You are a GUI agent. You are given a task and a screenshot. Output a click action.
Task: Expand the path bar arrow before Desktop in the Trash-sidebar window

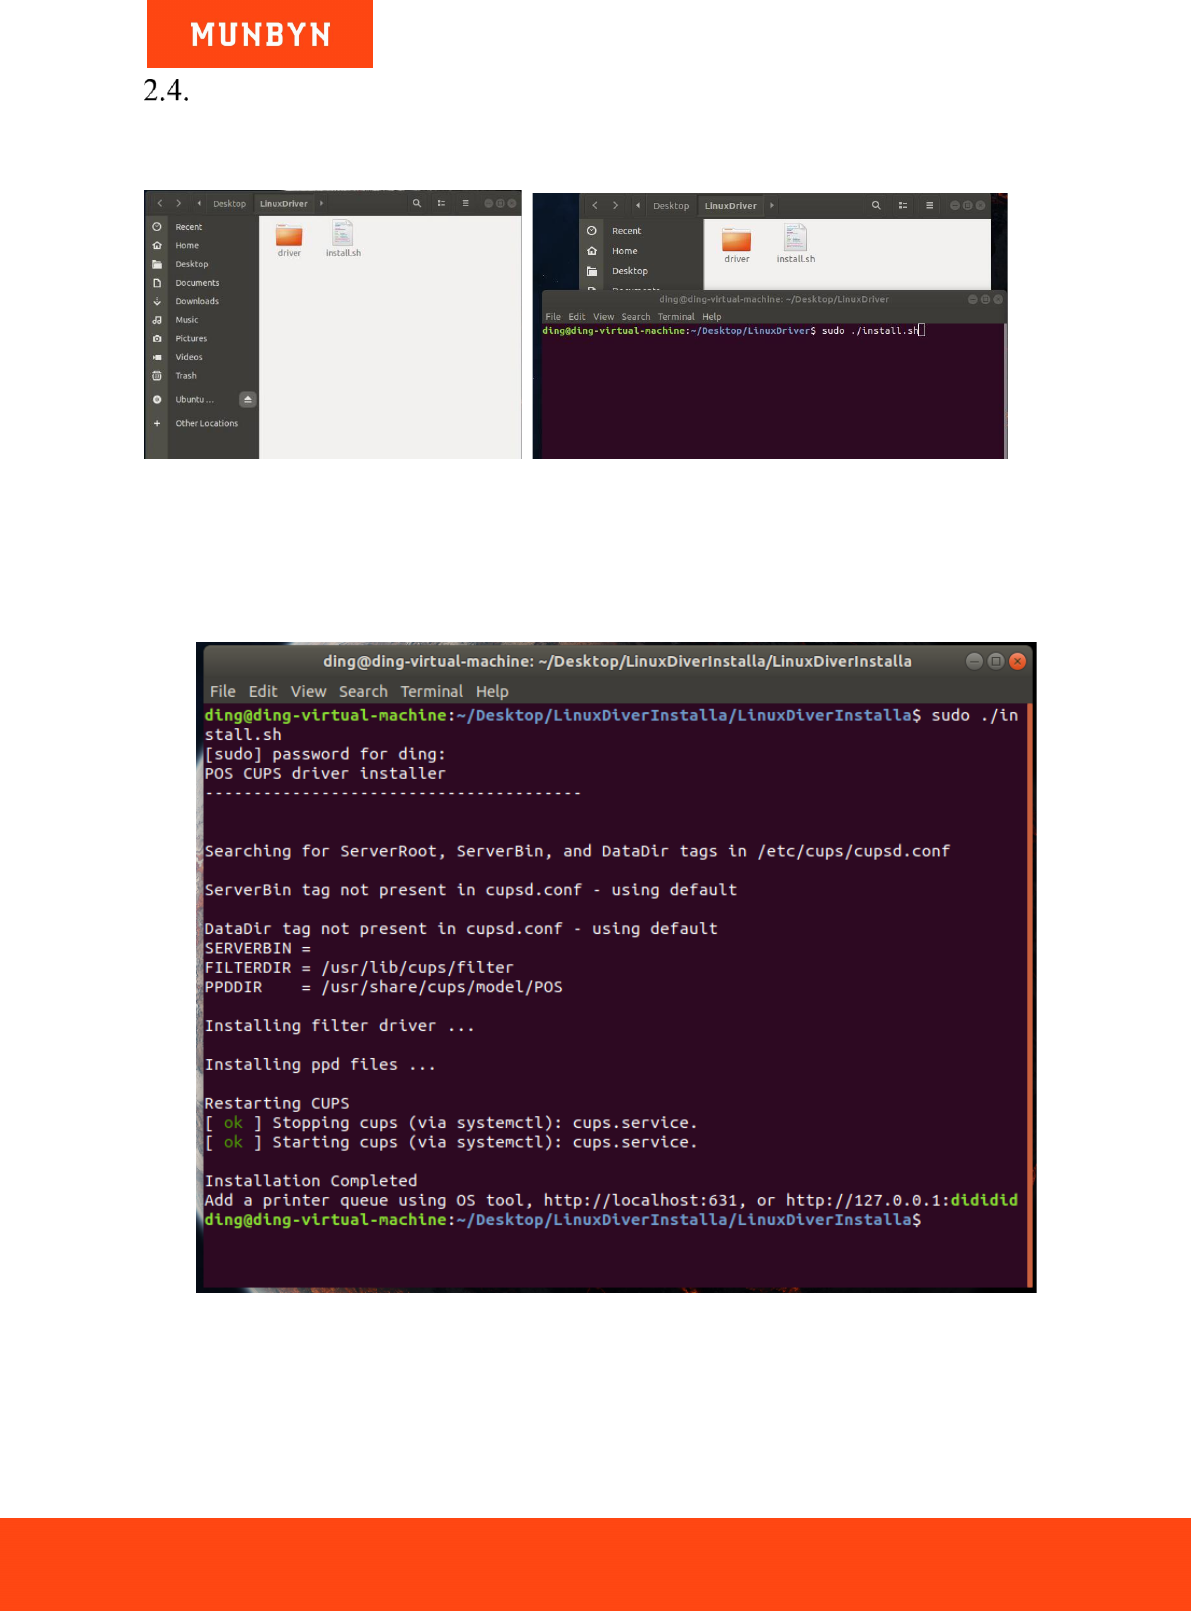199,203
